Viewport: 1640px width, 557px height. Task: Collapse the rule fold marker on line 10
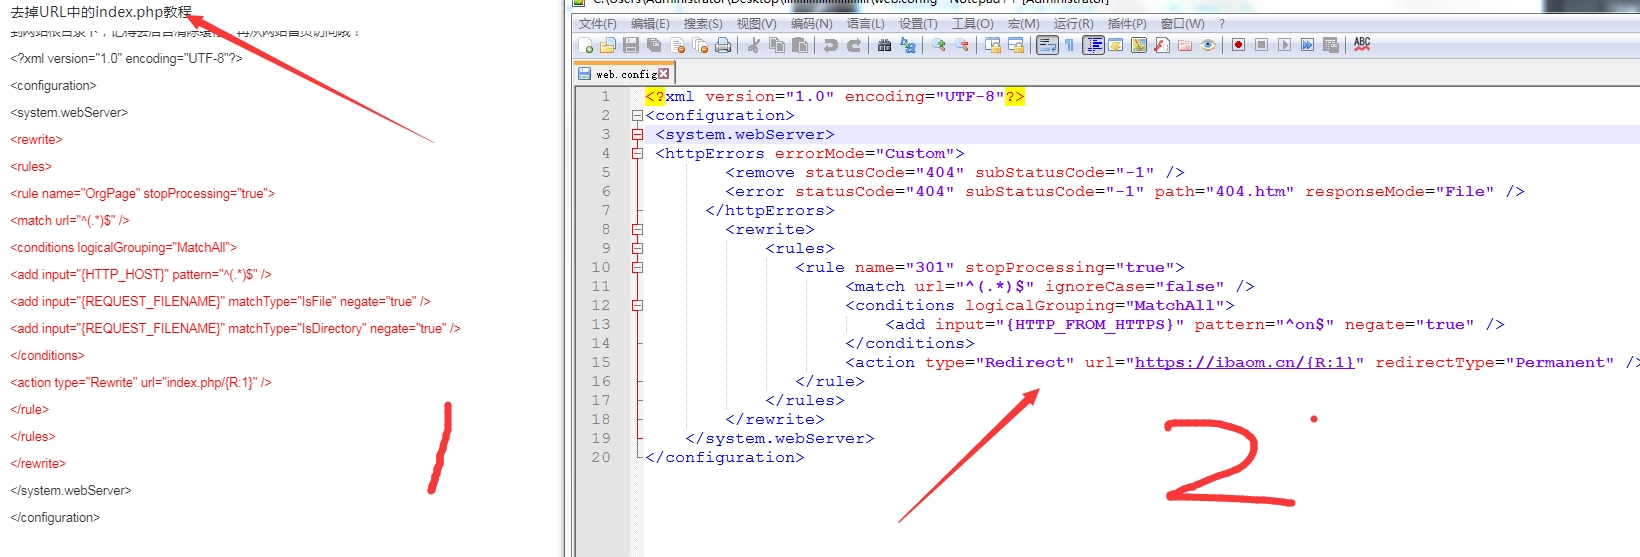pos(637,268)
